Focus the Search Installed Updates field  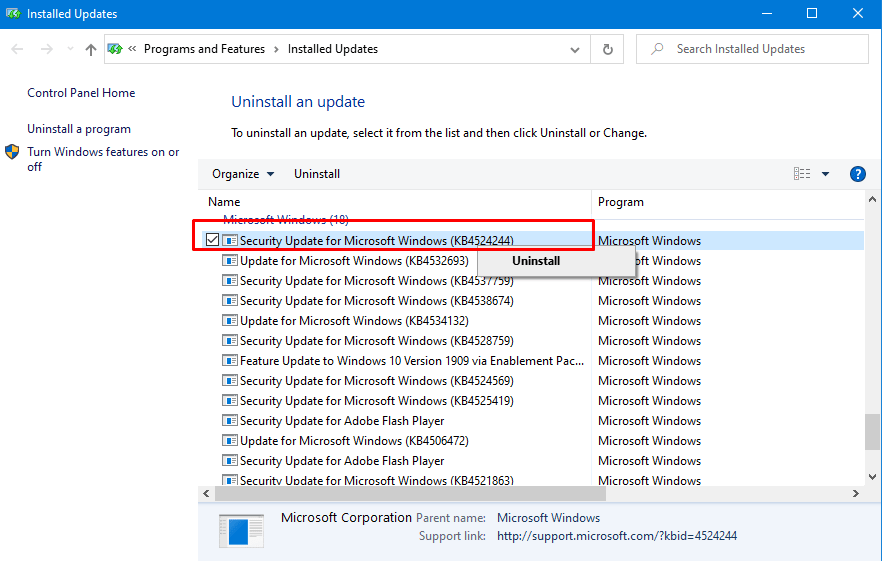point(752,49)
